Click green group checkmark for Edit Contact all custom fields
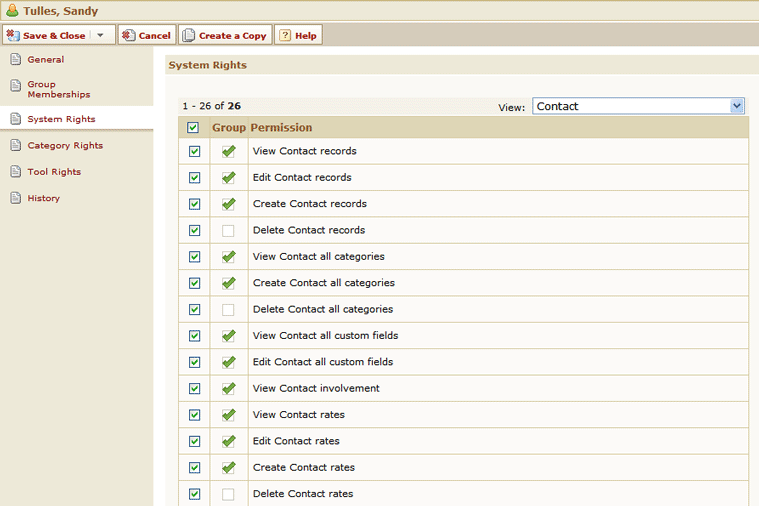Image resolution: width=759 pixels, height=506 pixels. 229,362
